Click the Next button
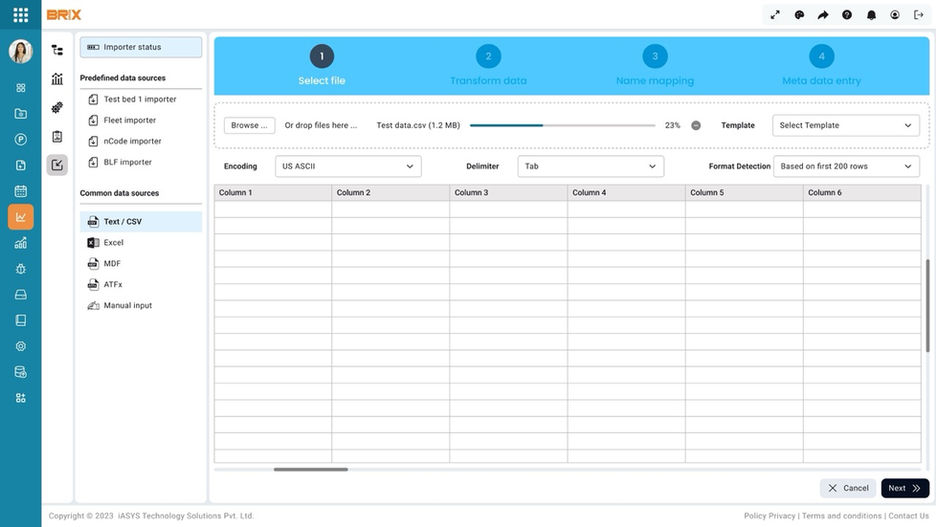The width and height of the screenshot is (936, 527). 905,488
